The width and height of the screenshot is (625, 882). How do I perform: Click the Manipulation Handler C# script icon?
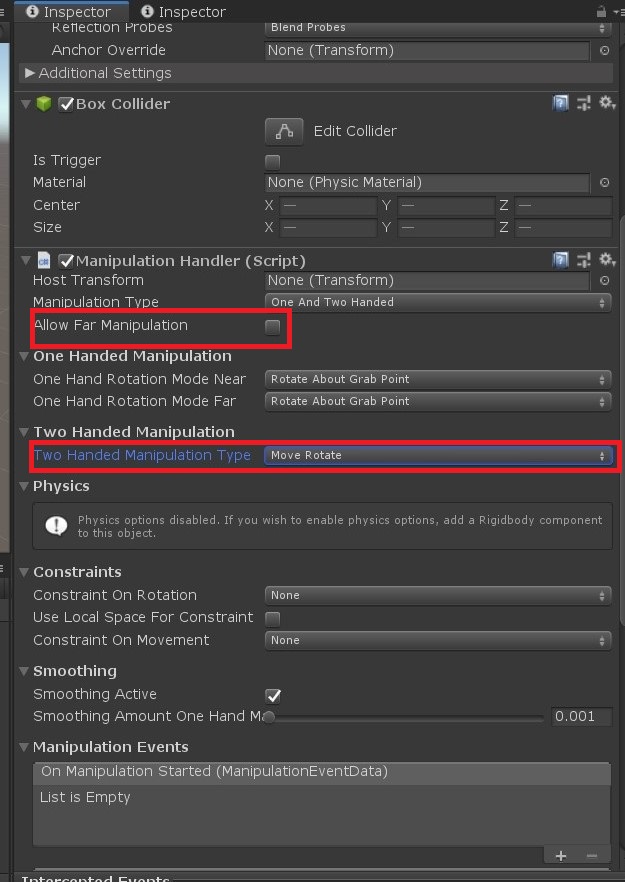point(44,260)
